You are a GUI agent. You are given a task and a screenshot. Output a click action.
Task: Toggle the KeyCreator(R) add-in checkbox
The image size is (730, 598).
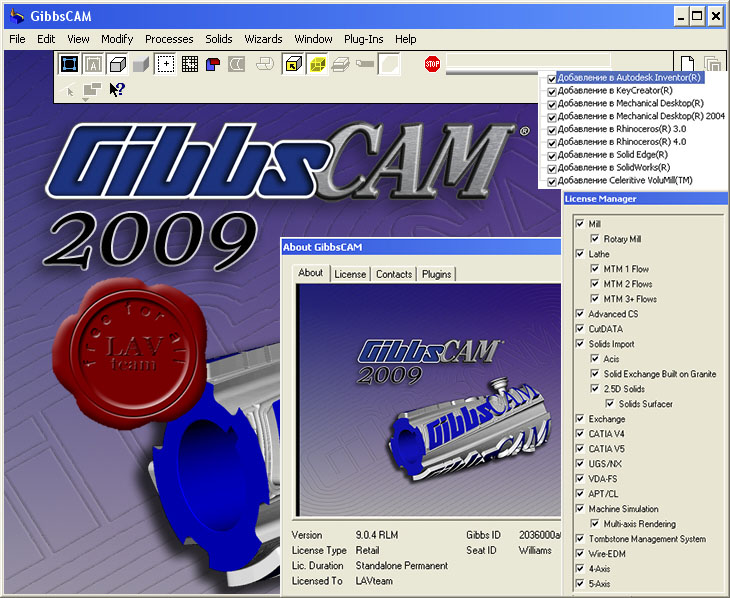click(552, 92)
